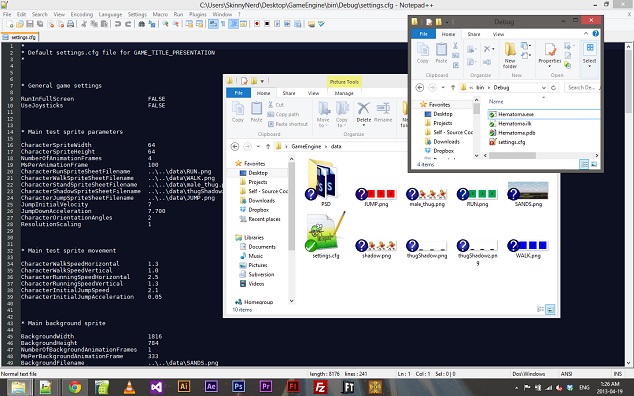Toggle Word wrap in Notepad++ toolbar

click(213, 24)
